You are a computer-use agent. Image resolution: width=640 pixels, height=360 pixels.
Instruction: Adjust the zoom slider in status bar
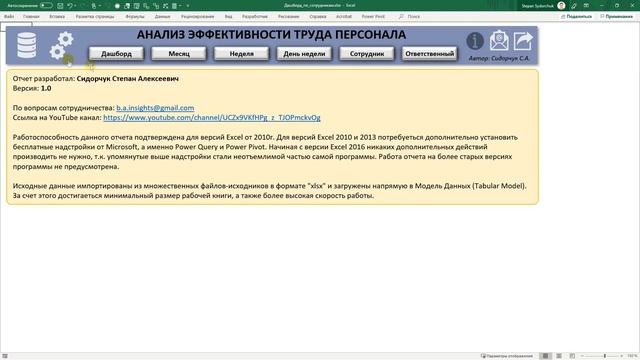point(604,356)
